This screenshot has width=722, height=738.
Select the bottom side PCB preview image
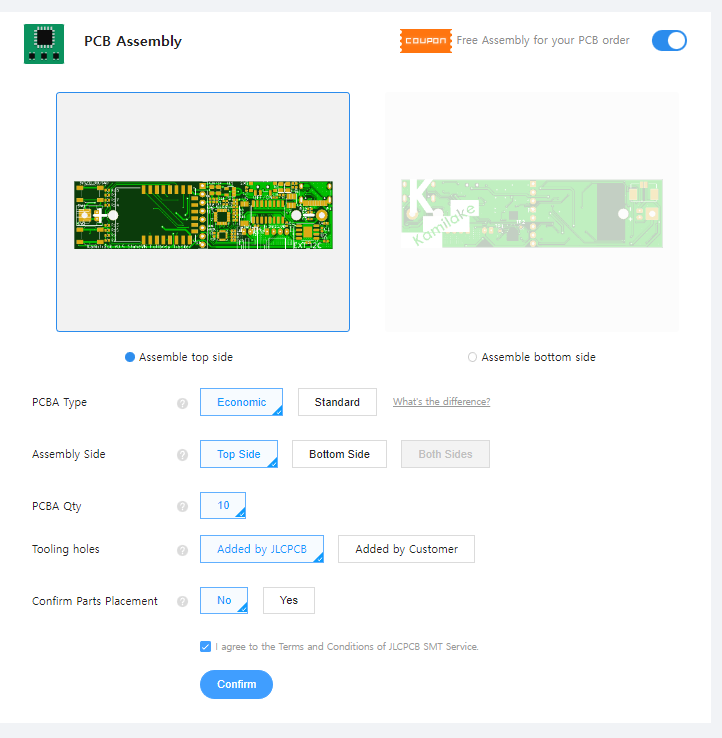(532, 212)
